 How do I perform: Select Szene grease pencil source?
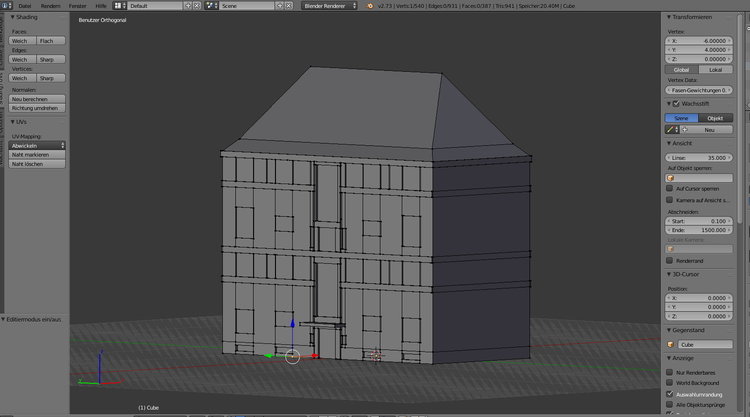pos(682,118)
